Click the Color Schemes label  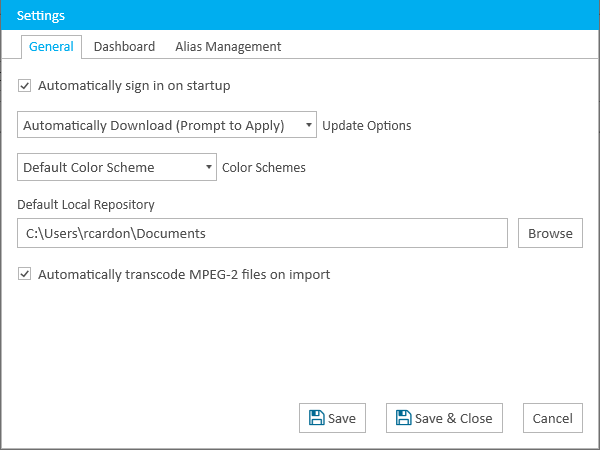click(264, 167)
